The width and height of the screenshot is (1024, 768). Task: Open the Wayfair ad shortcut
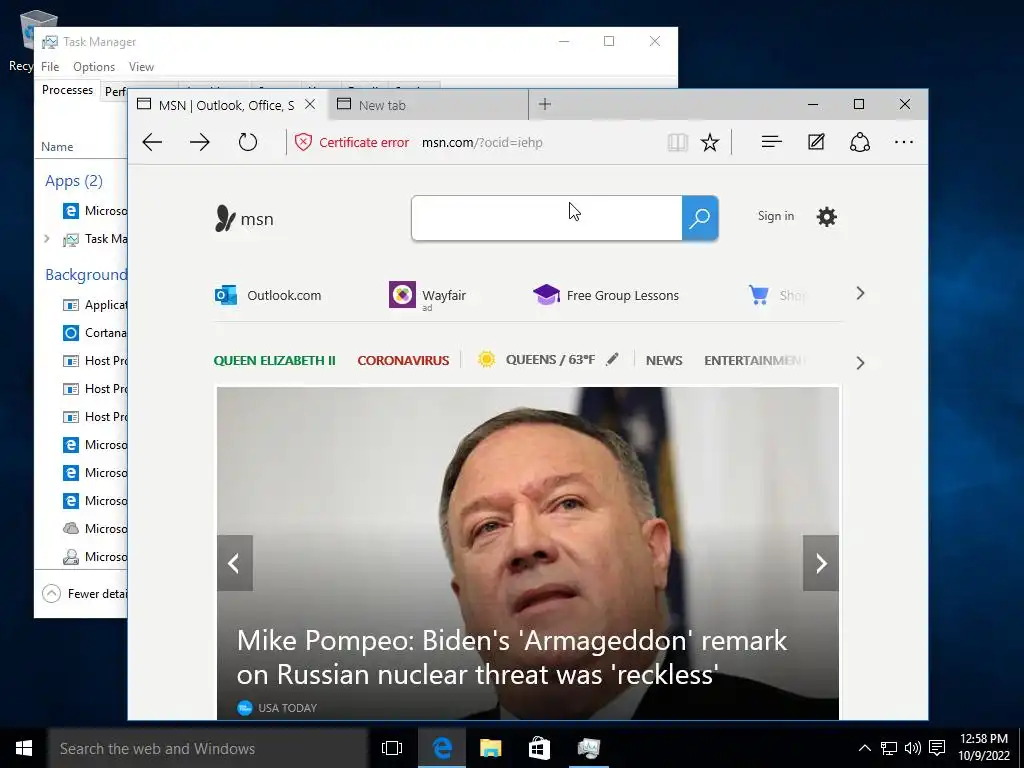[428, 295]
